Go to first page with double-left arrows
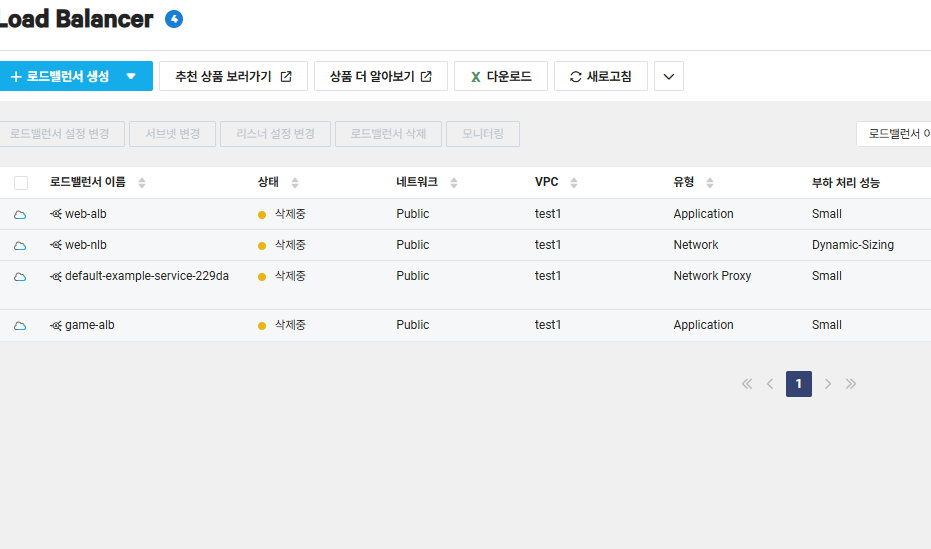Screen dimensions: 931x549 pos(747,384)
